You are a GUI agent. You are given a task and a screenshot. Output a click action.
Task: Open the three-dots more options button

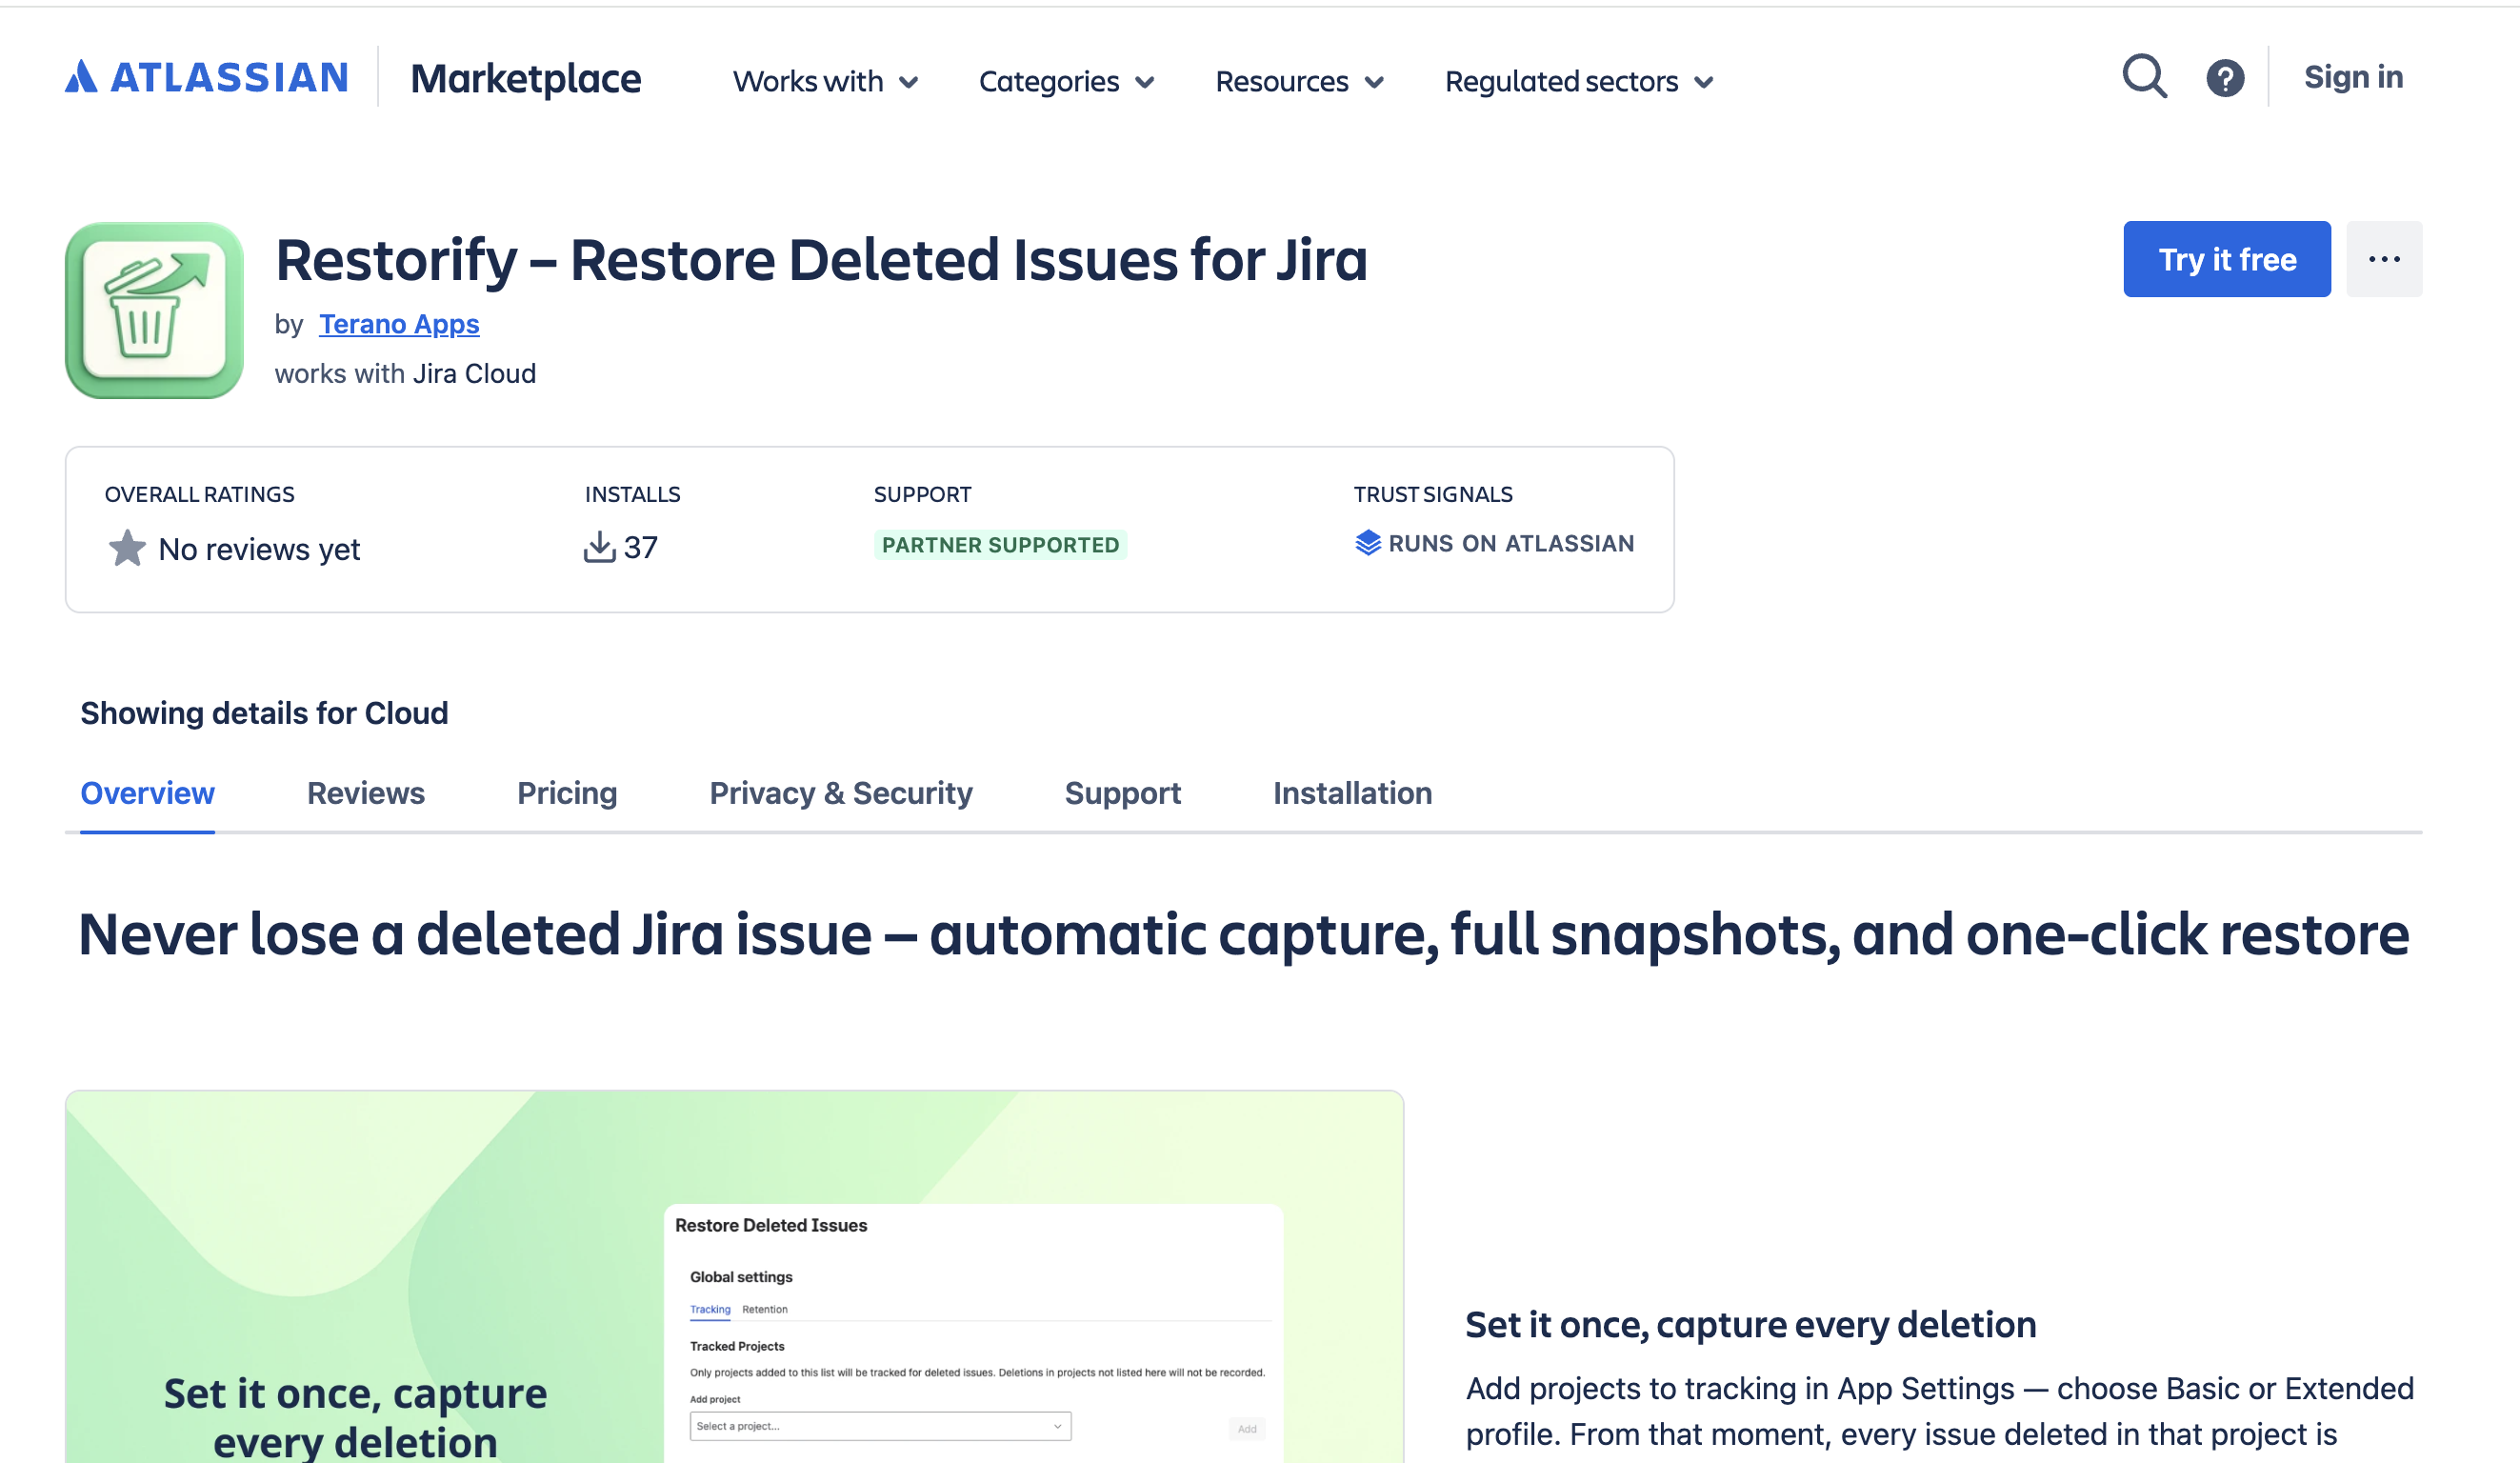[x=2383, y=259]
